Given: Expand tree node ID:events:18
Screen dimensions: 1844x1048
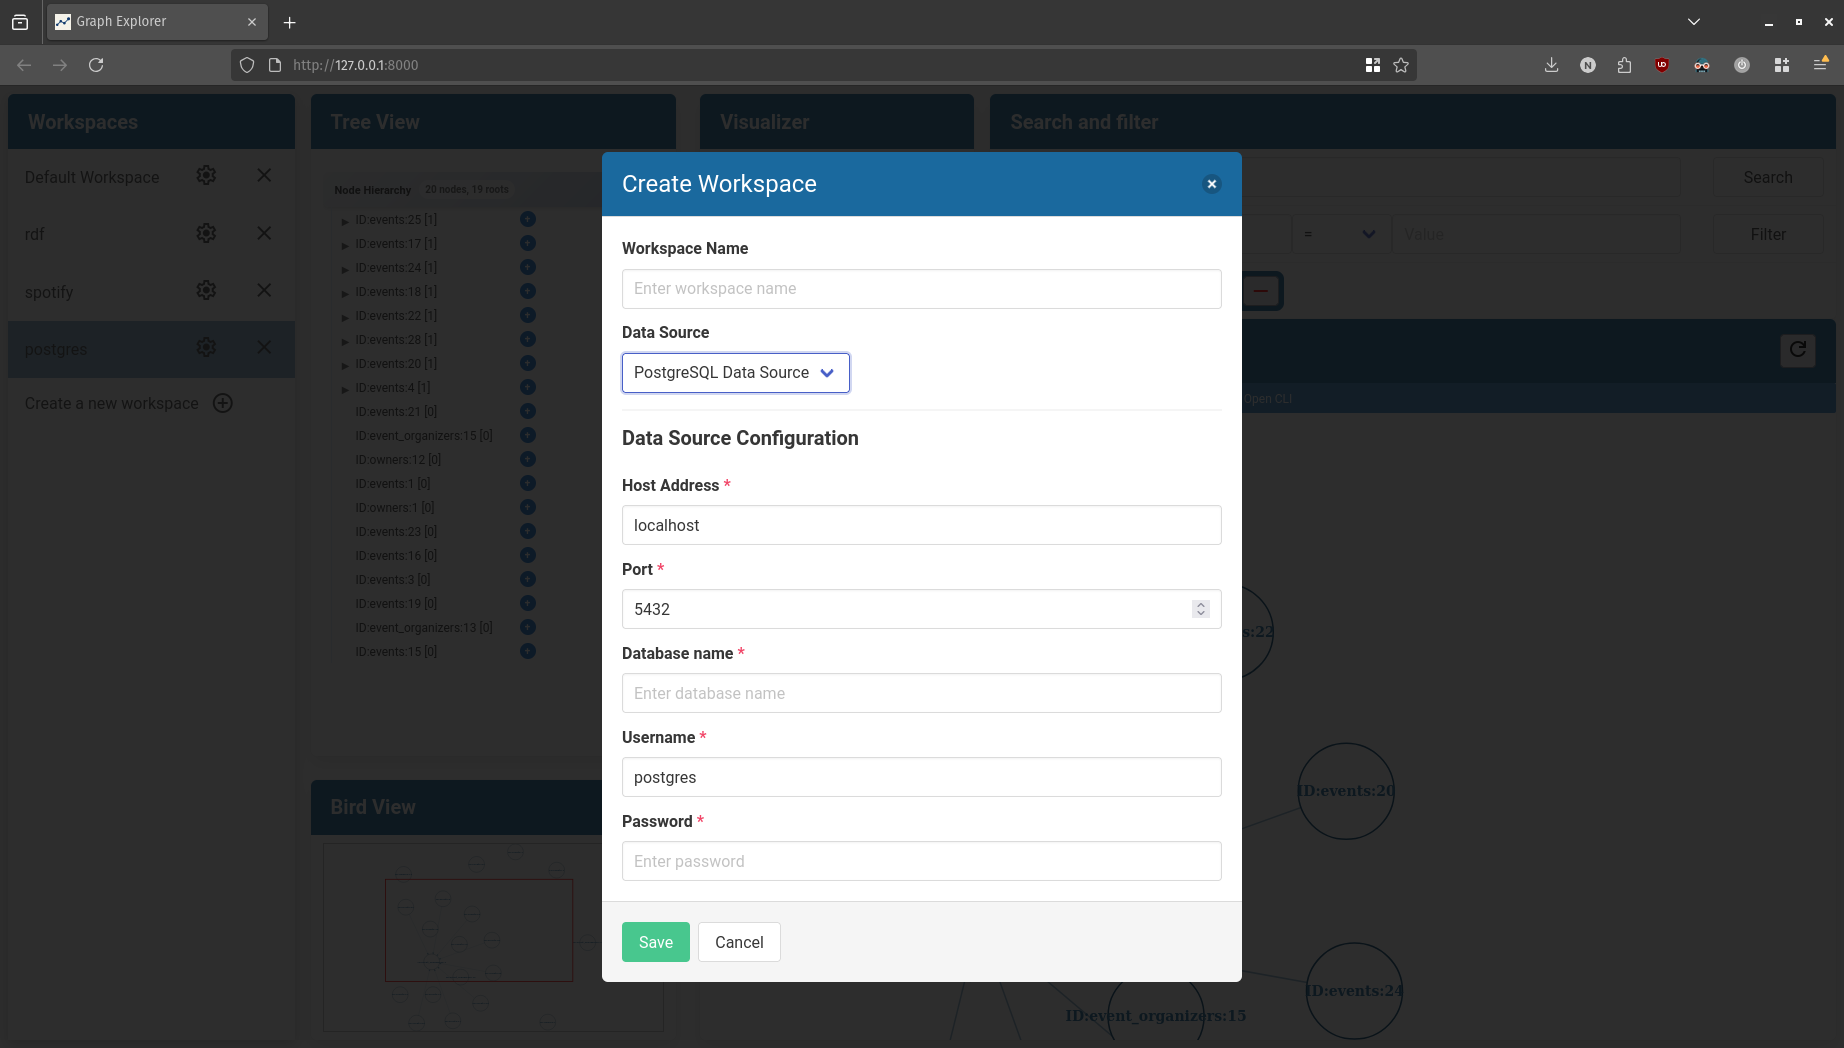Looking at the screenshot, I should (x=345, y=293).
